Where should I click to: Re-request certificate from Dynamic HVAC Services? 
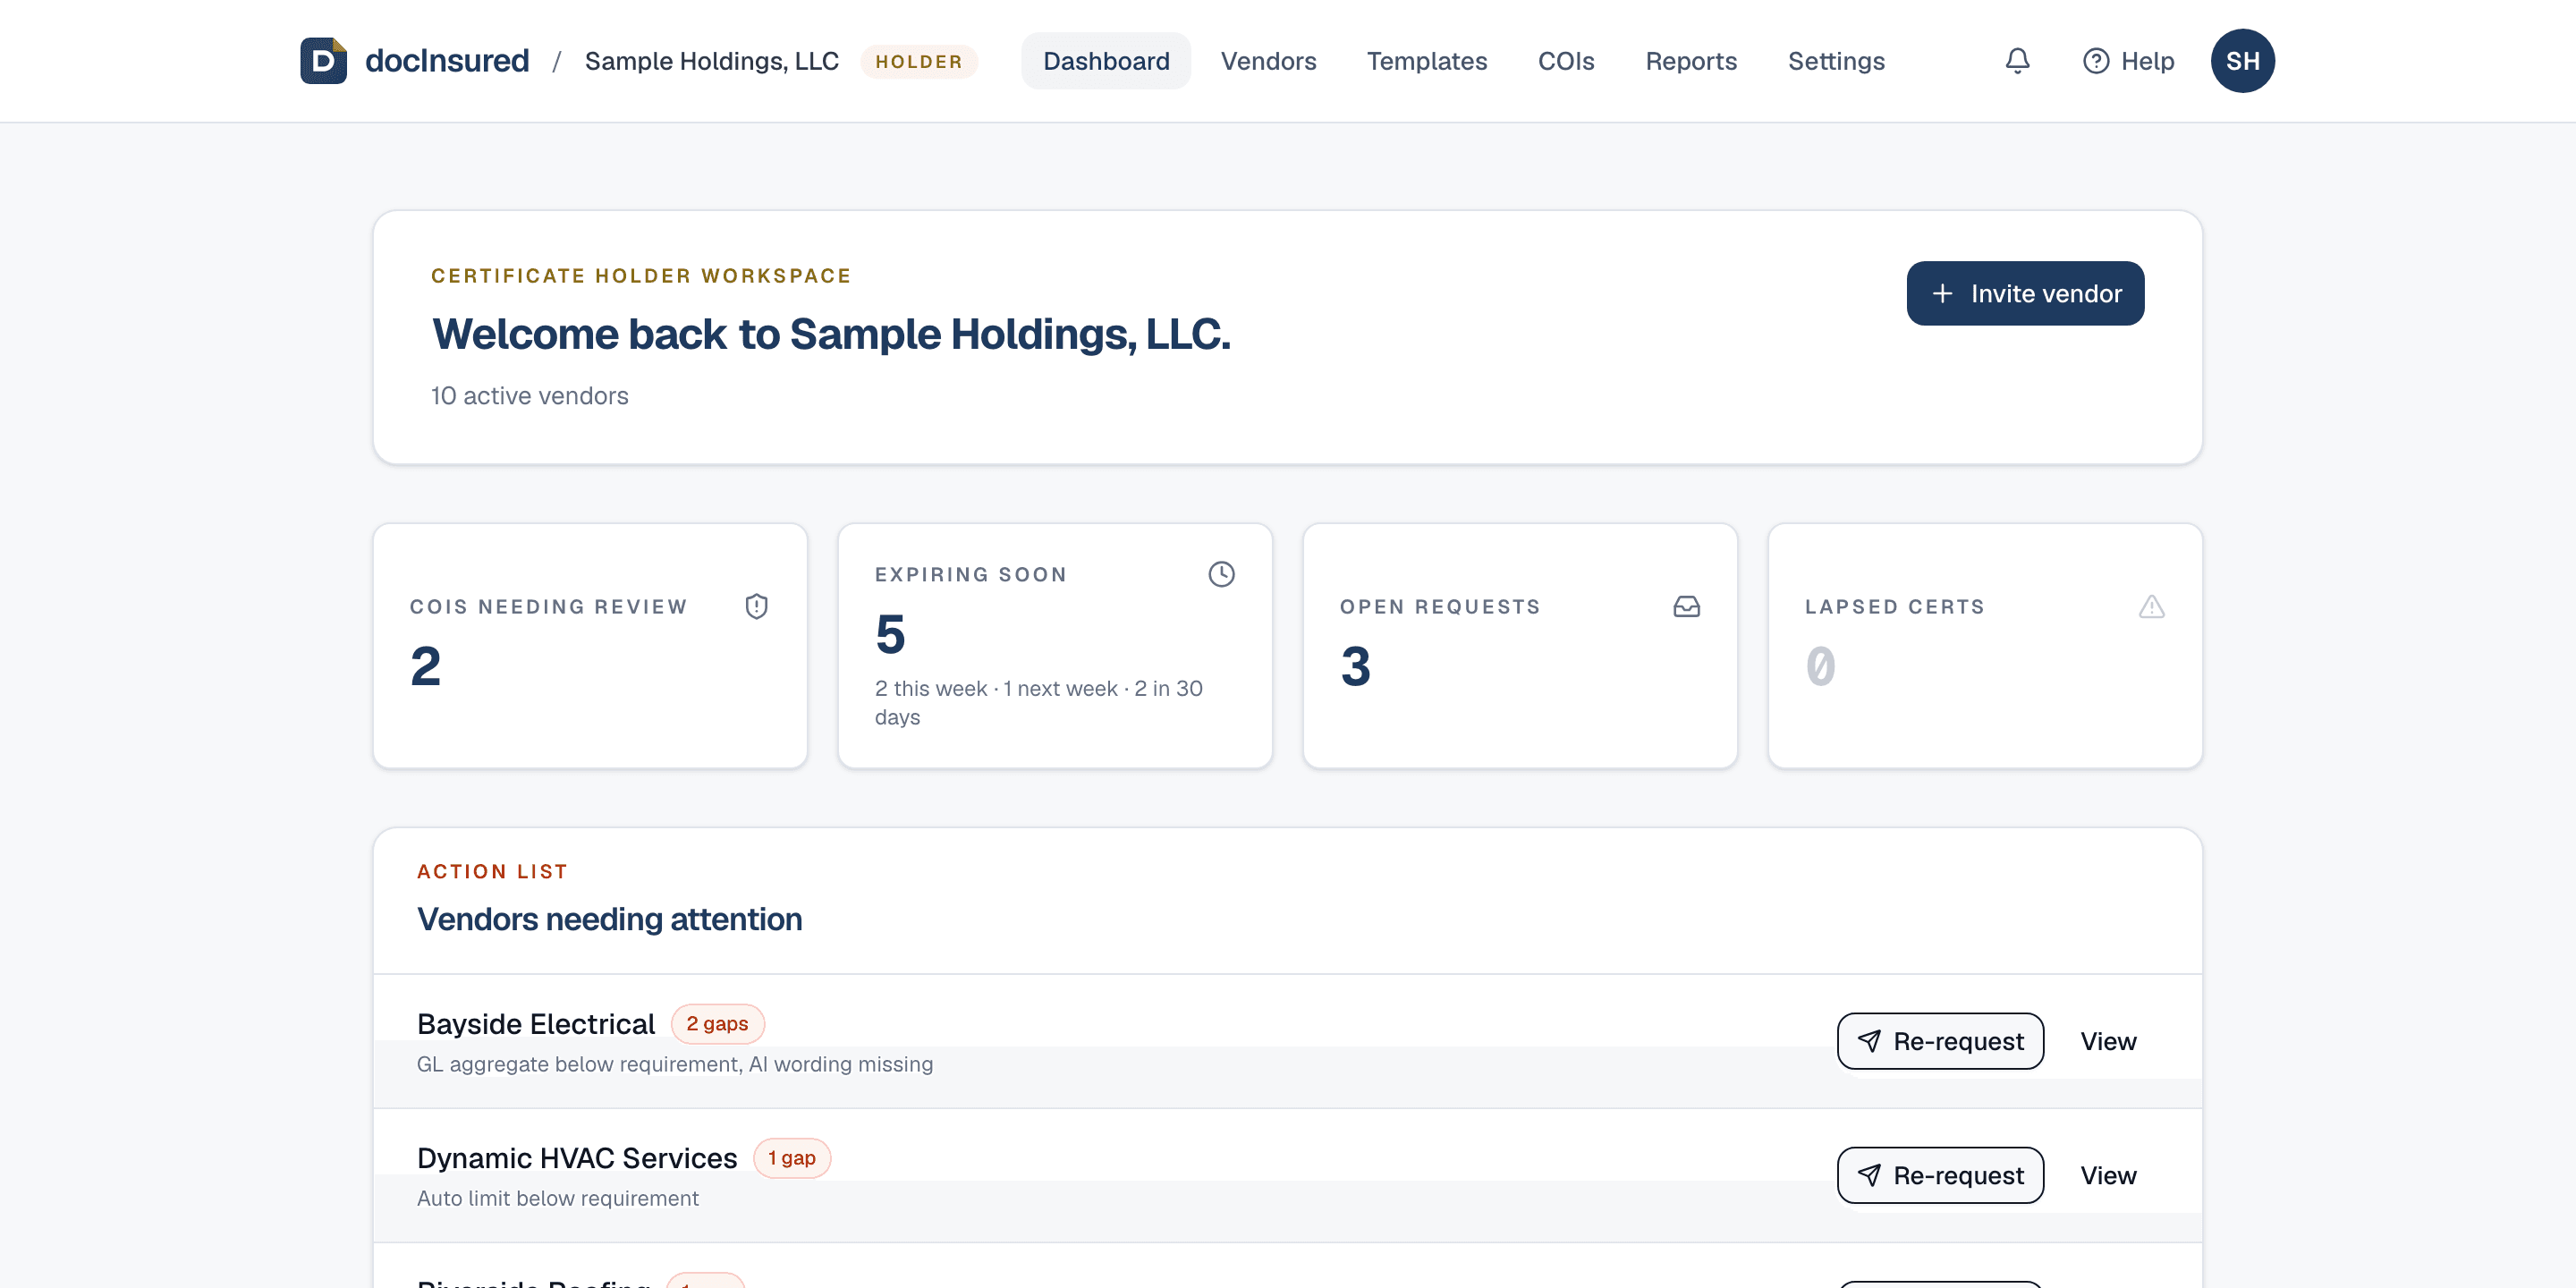pos(1939,1175)
